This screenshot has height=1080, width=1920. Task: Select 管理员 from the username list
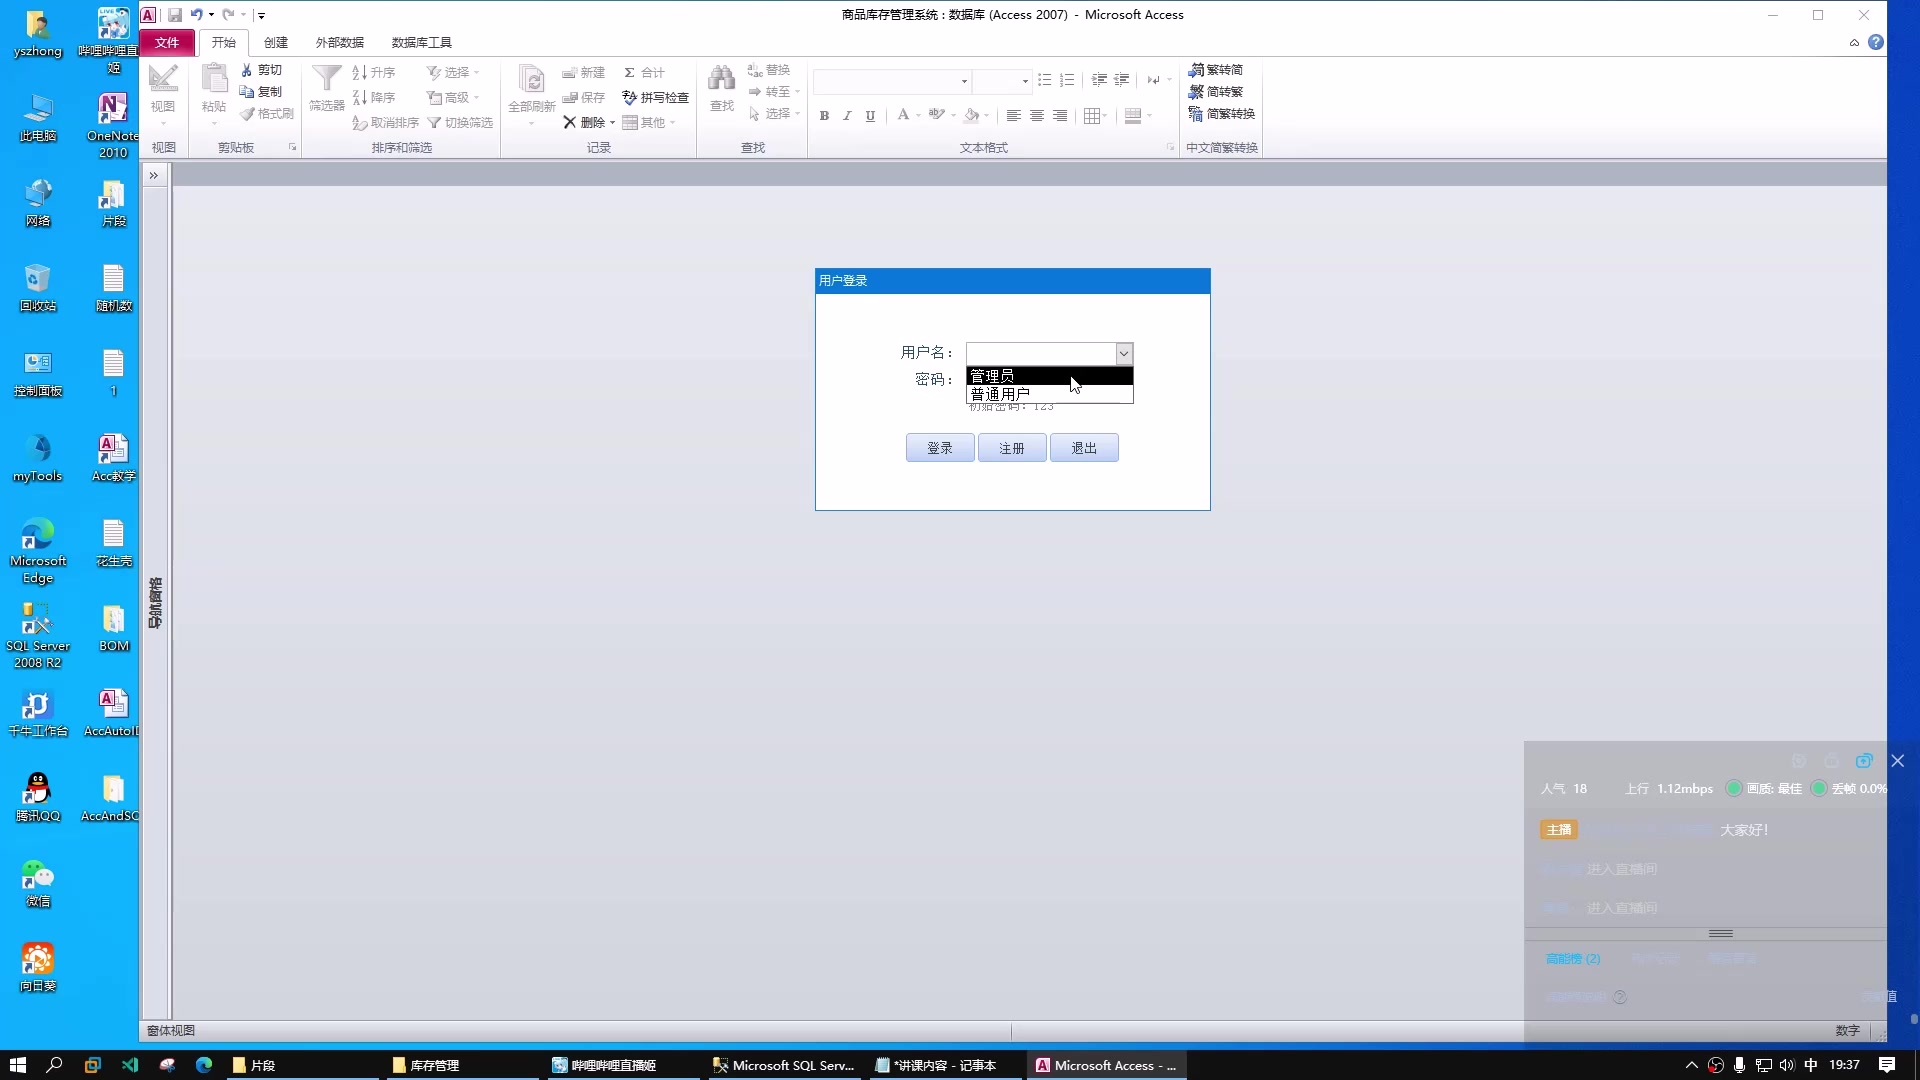click(x=1049, y=376)
